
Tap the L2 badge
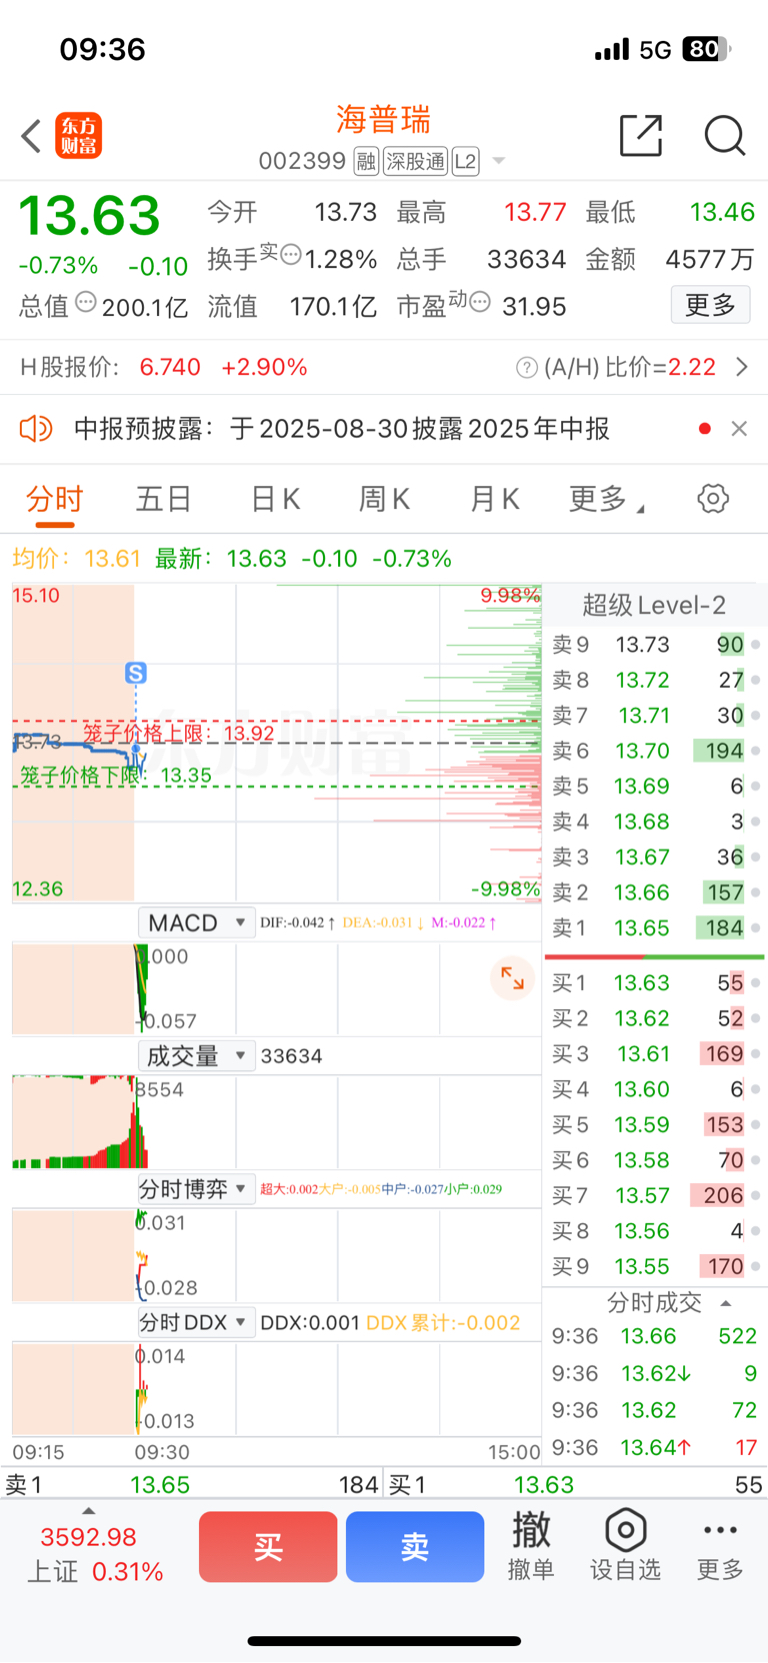[466, 161]
